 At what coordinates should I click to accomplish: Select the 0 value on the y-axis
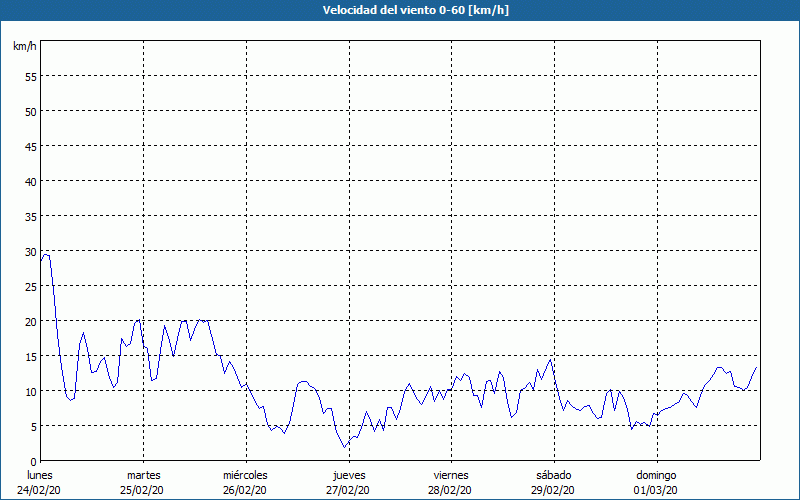tap(34, 462)
